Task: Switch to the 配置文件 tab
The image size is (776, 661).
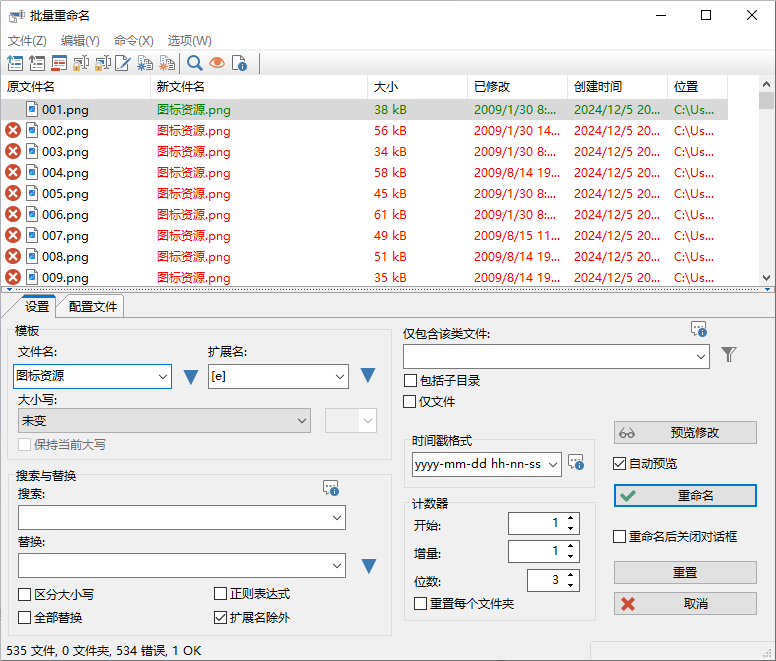Action: tap(93, 307)
